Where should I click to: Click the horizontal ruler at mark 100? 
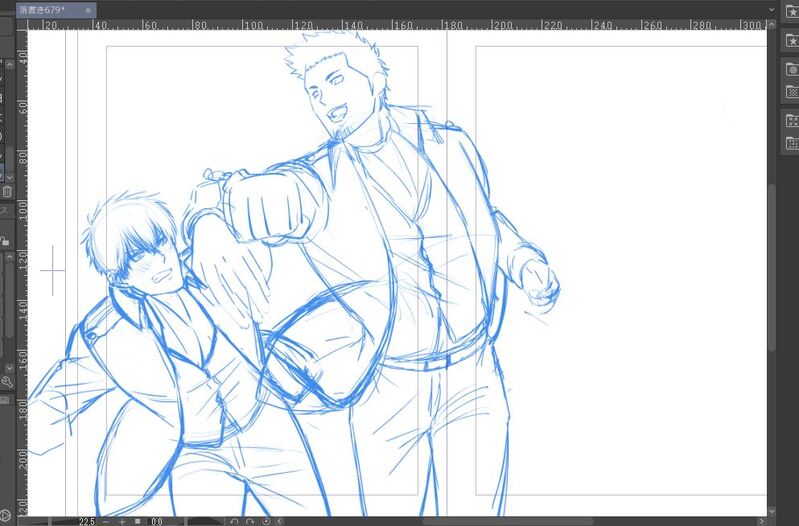click(253, 25)
